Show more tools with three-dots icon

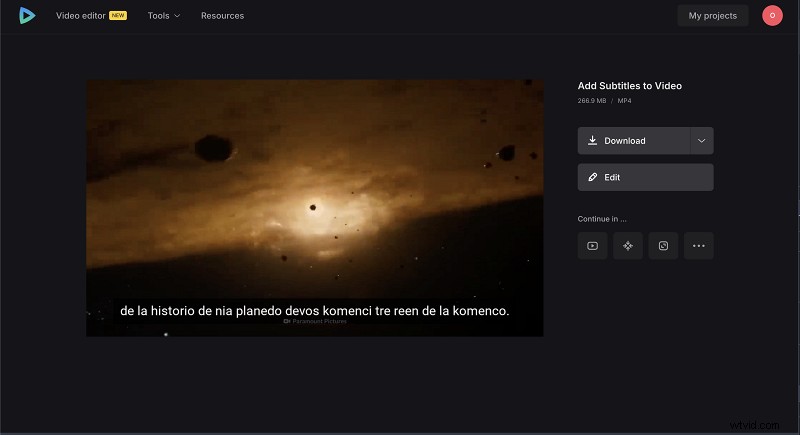coord(698,246)
